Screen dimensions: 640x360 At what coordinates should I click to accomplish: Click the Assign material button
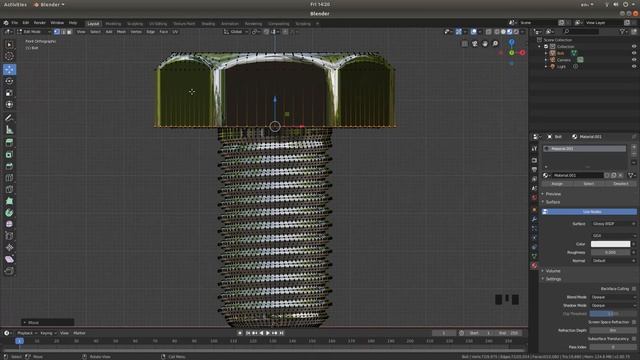pos(557,184)
